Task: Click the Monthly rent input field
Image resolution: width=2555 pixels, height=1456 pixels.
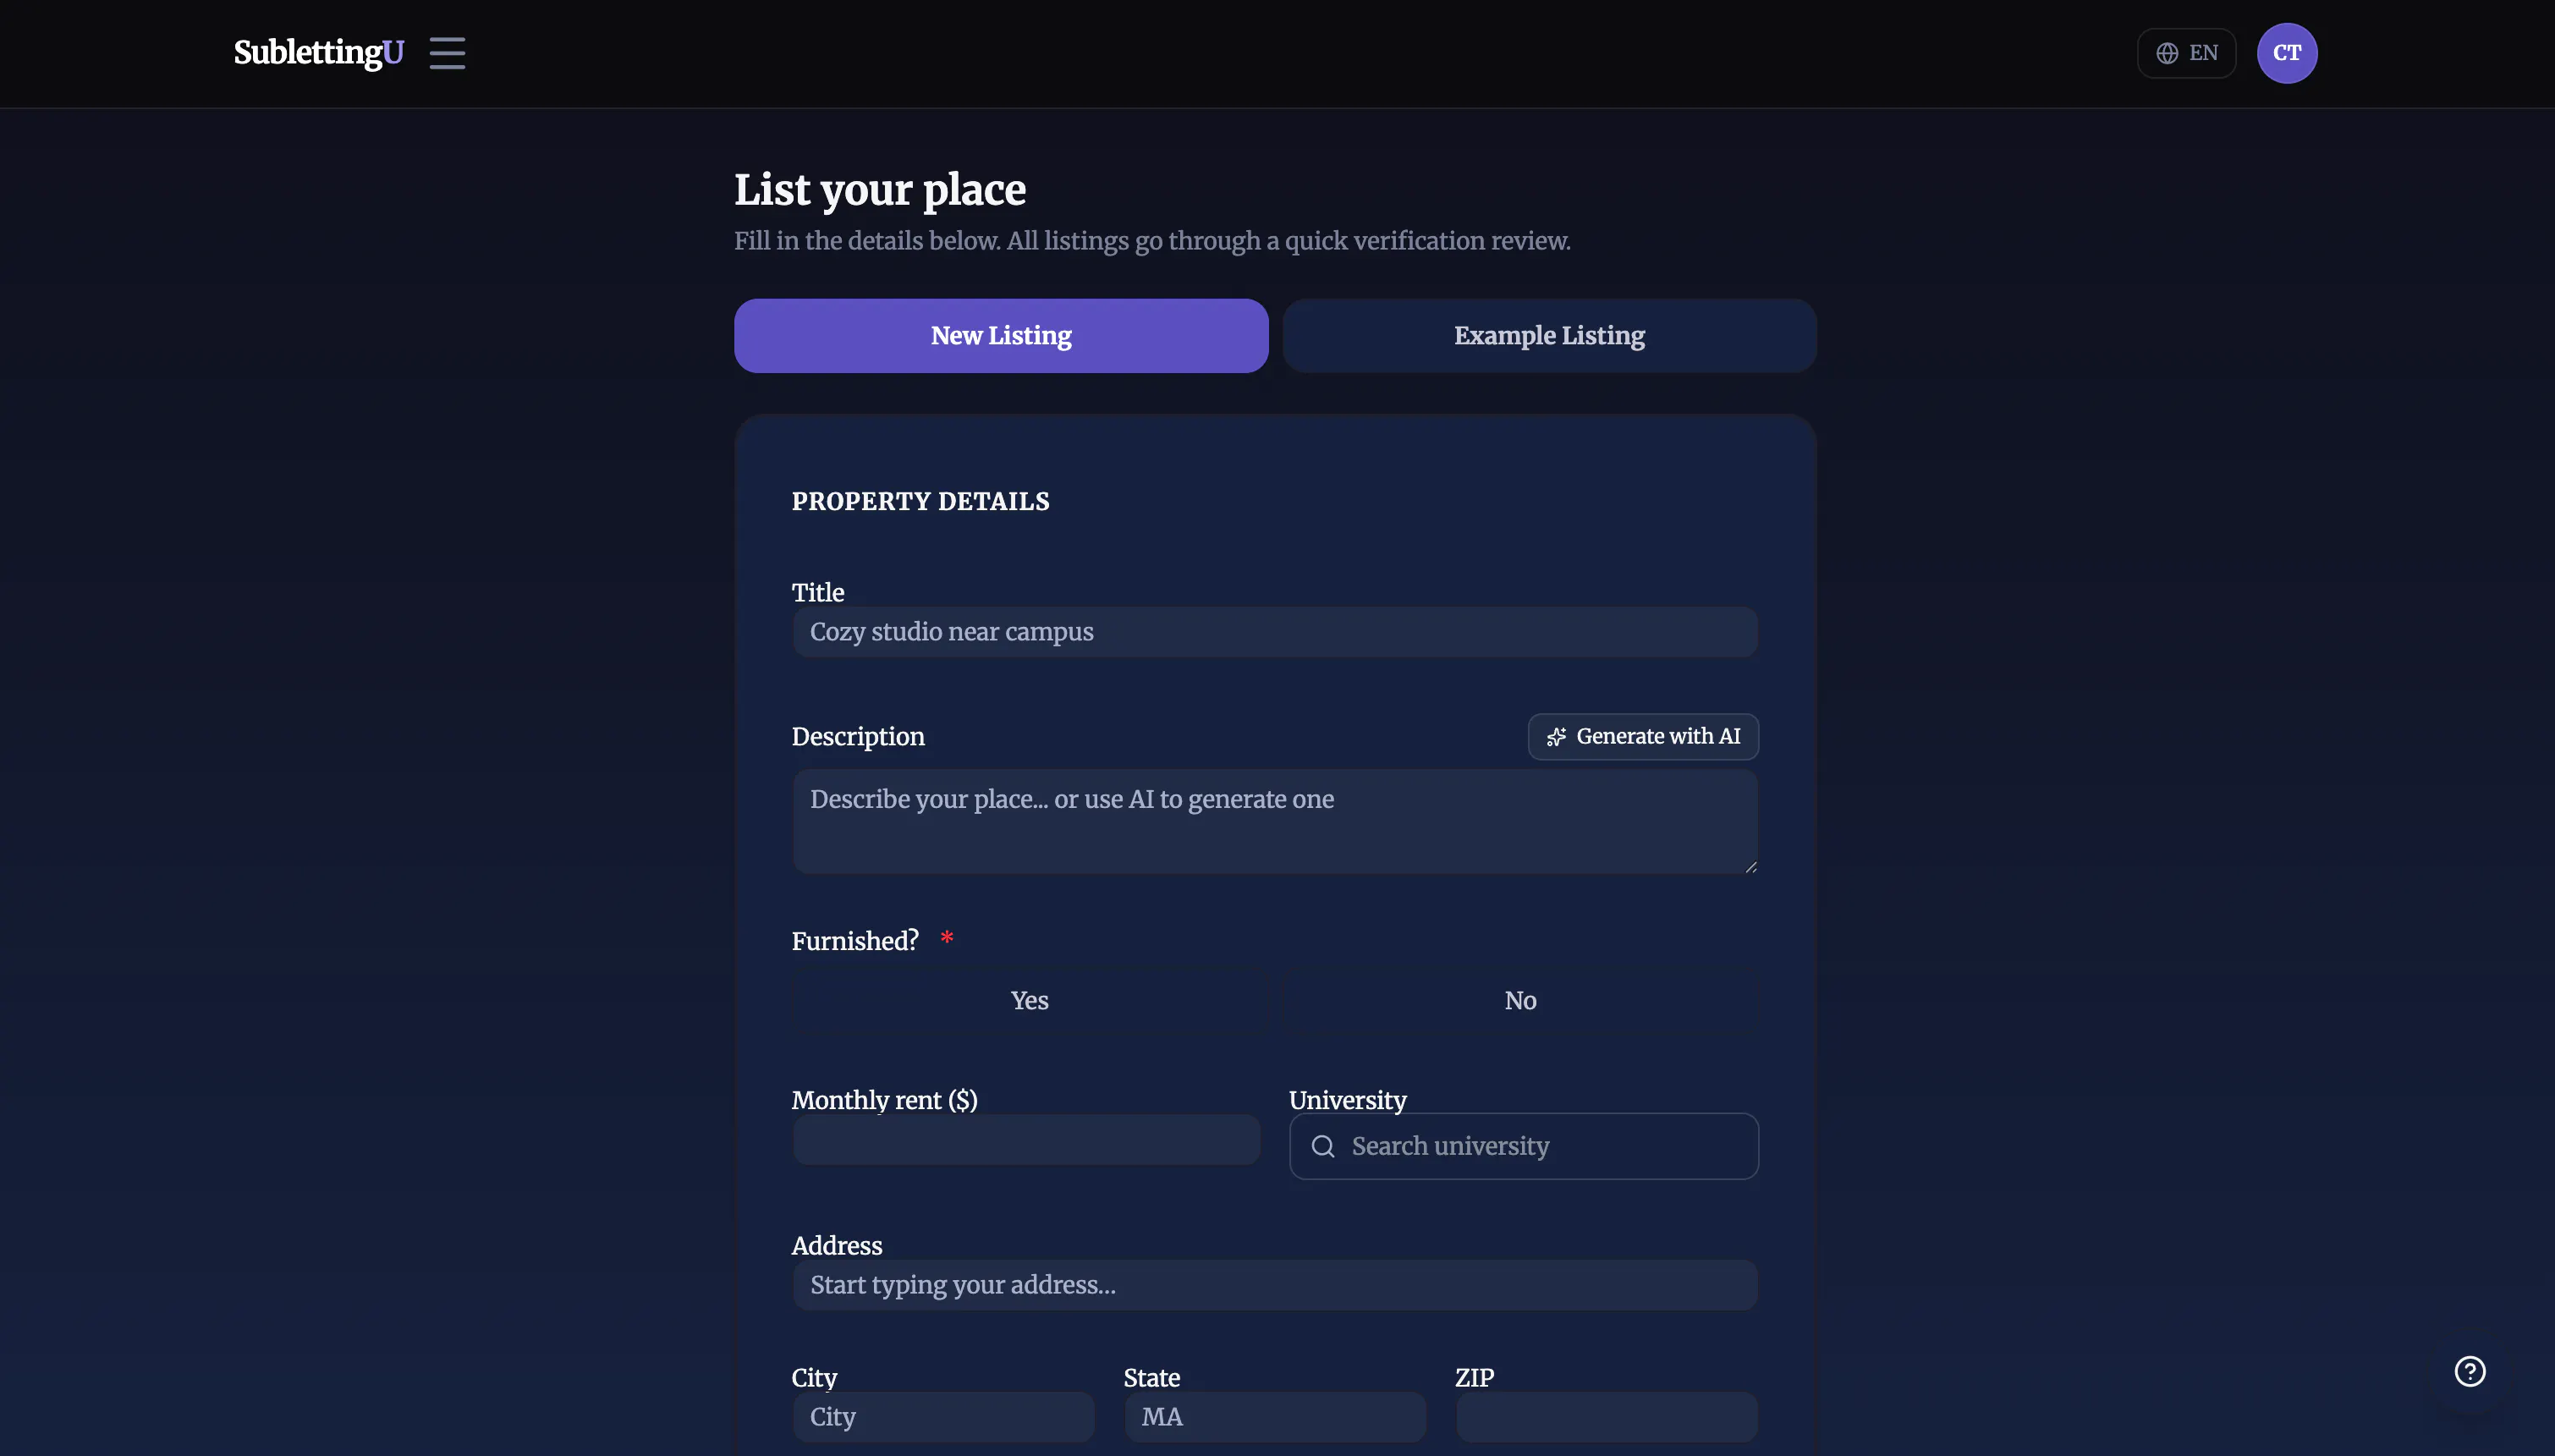Action: coord(1026,1140)
